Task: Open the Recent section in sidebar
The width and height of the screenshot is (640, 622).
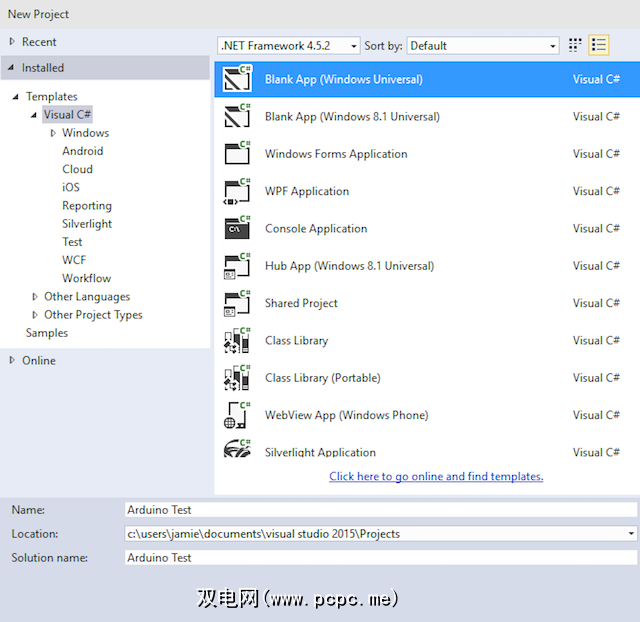Action: point(39,42)
